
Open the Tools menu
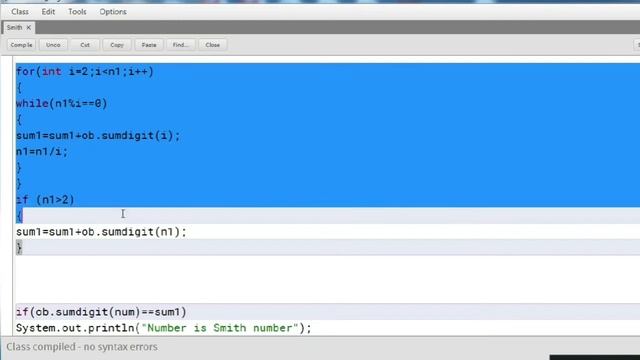pos(77,12)
